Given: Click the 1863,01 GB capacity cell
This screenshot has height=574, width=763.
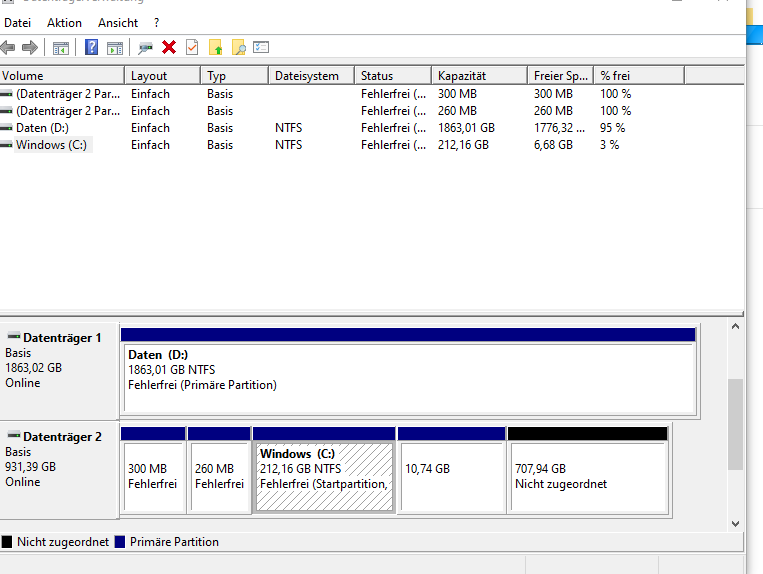Looking at the screenshot, I should tap(466, 128).
